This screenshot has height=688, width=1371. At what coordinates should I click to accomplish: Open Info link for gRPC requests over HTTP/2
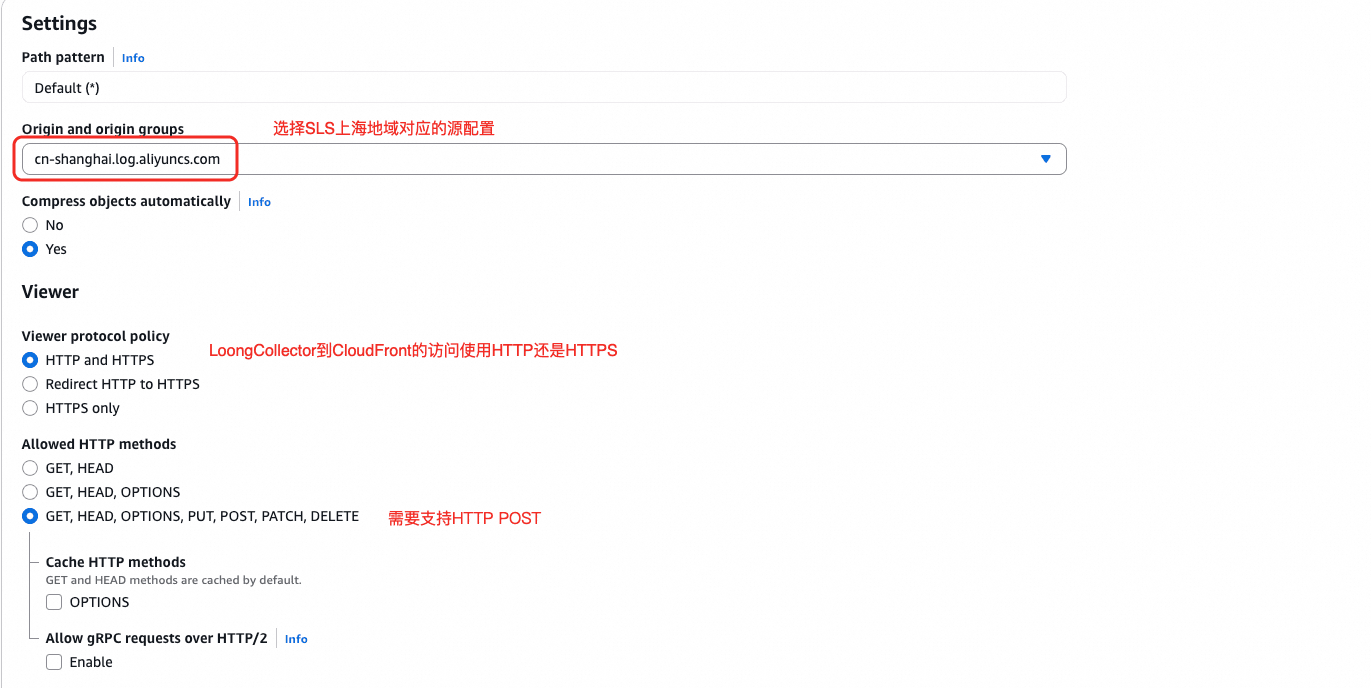tap(296, 639)
